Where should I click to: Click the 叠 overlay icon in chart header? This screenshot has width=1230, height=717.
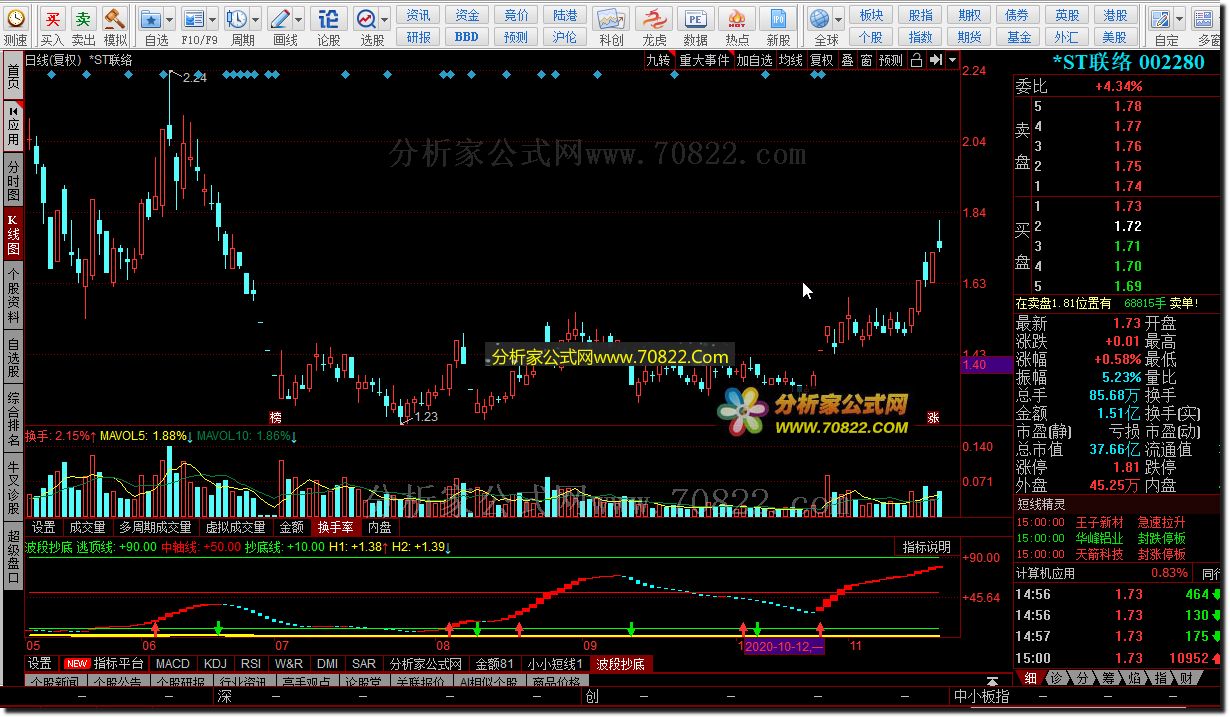847,60
